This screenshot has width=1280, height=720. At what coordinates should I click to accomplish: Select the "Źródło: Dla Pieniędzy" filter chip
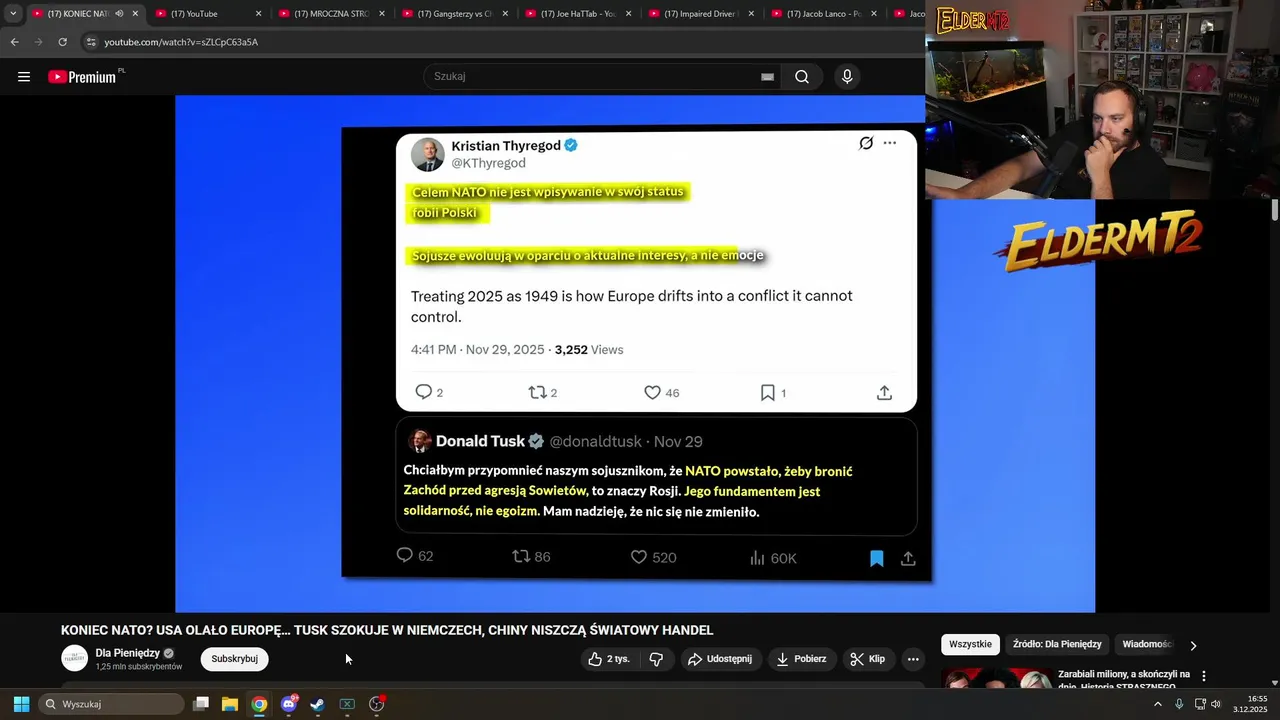click(x=1057, y=645)
